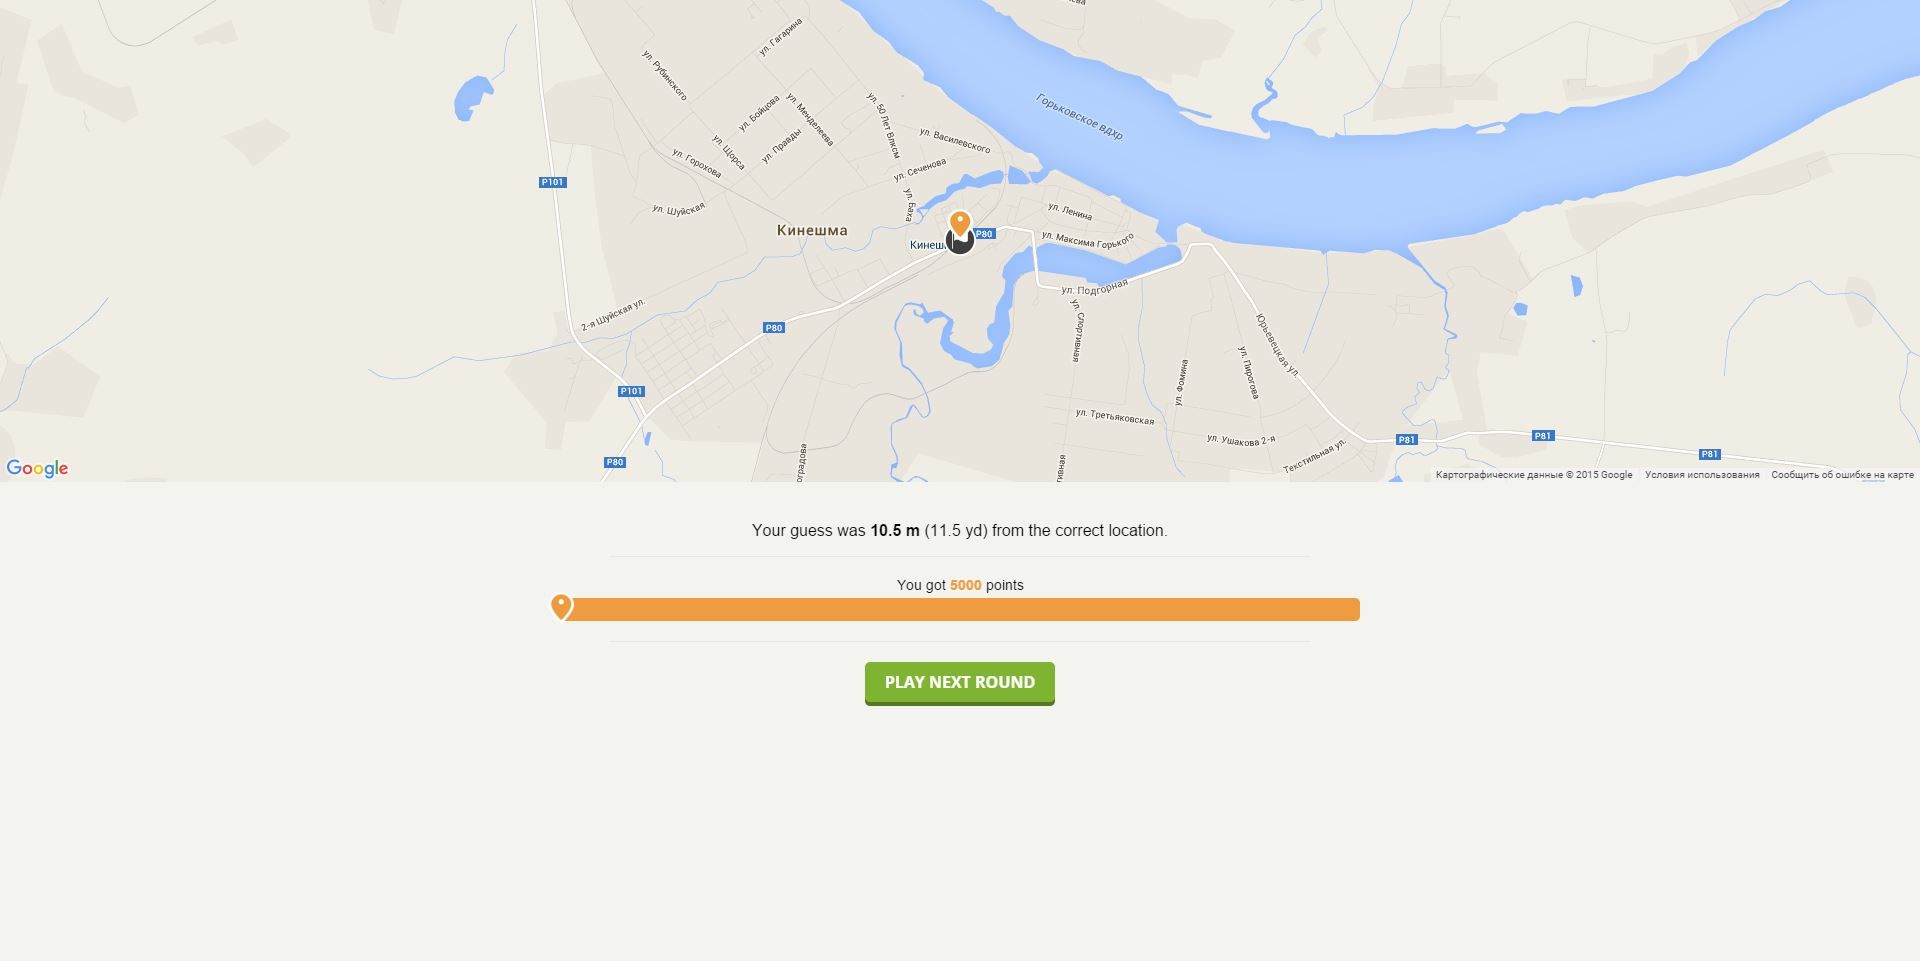
Task: Click the Горьковское вдхр reservoir label
Action: click(1080, 117)
